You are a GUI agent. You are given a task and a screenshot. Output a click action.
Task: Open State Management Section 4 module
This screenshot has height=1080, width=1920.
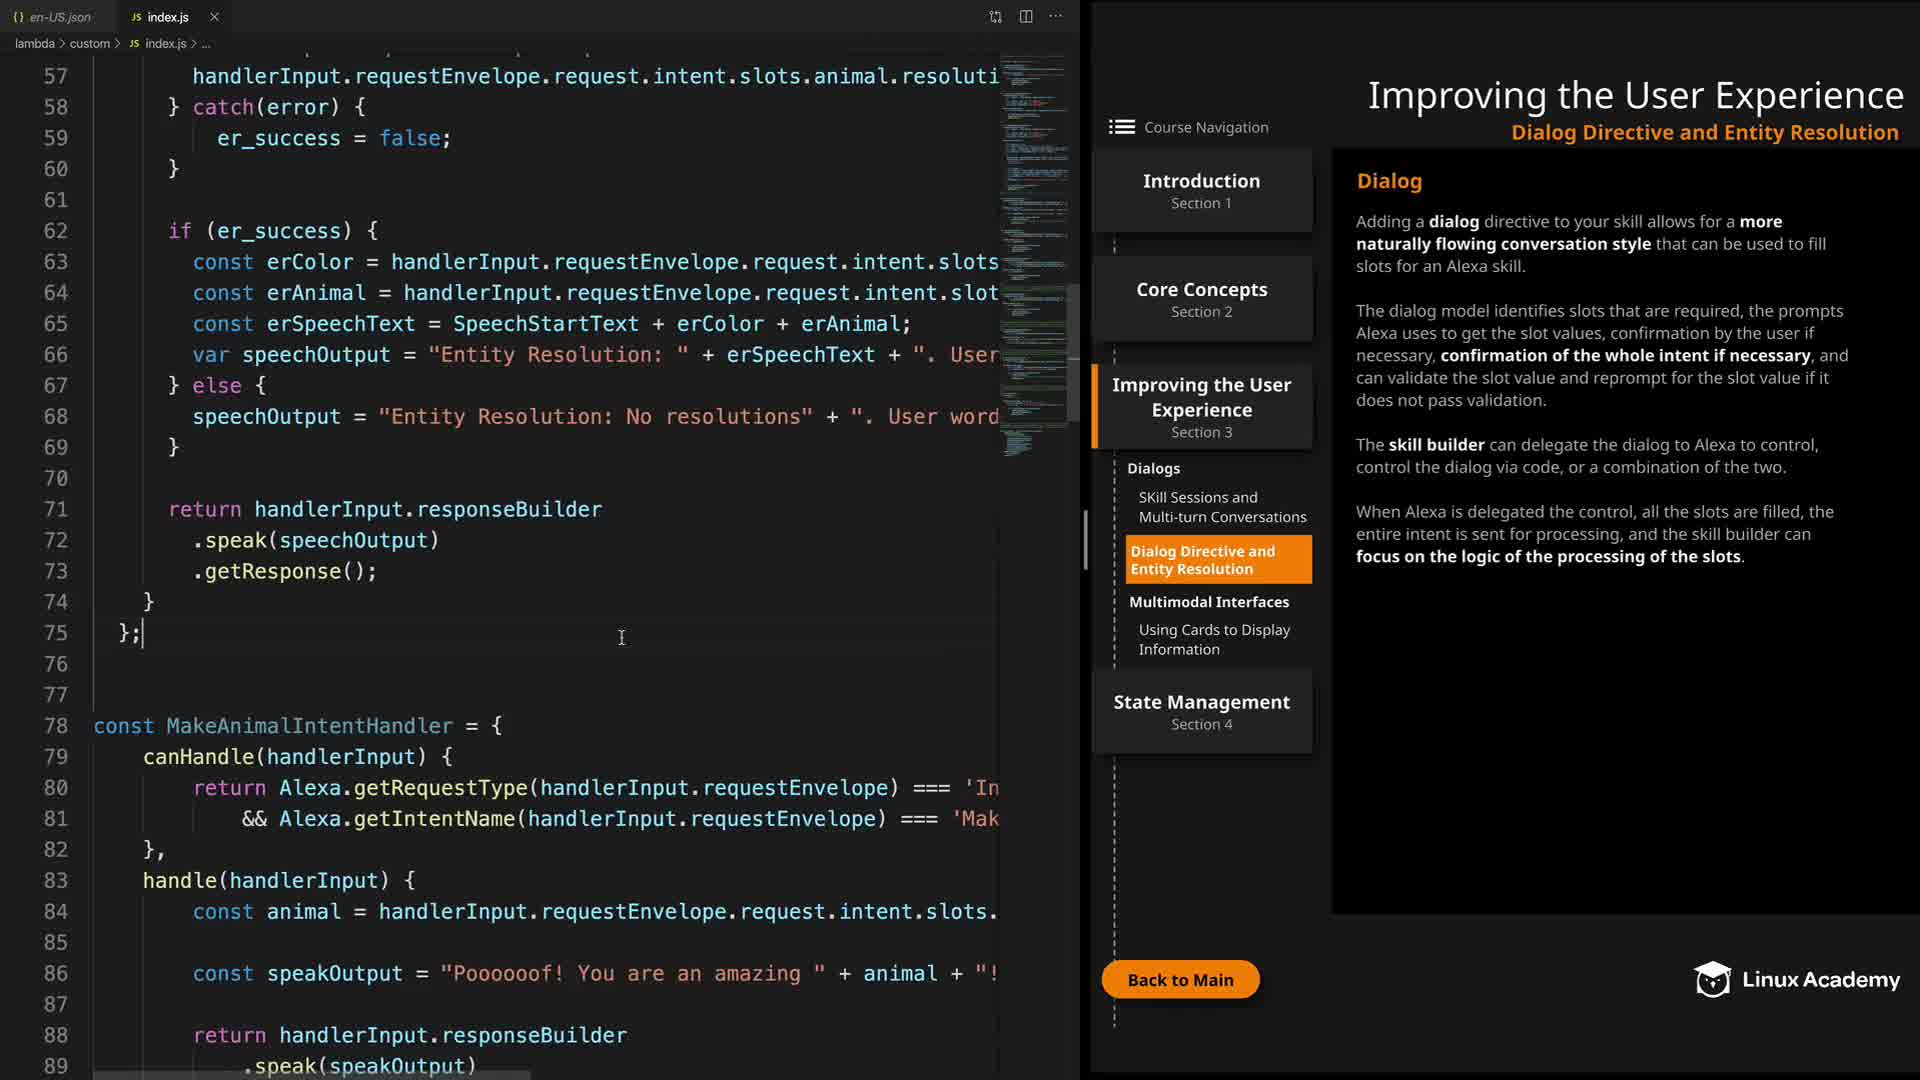(1201, 711)
